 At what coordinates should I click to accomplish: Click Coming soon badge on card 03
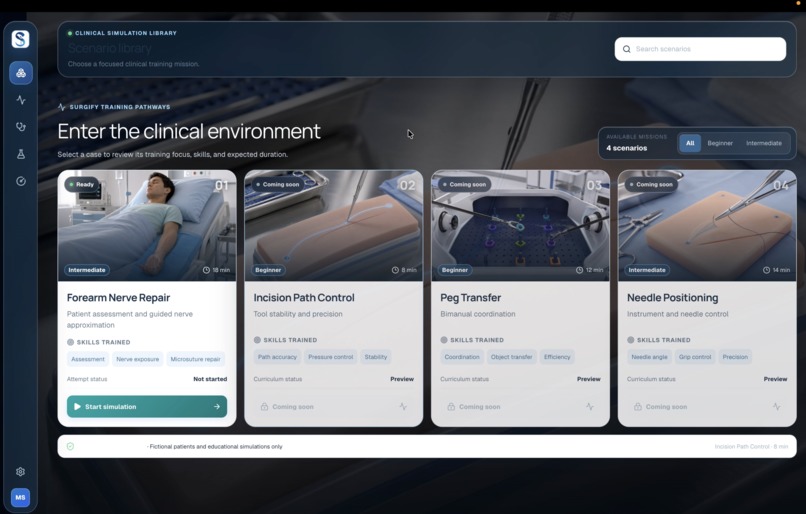(x=464, y=185)
